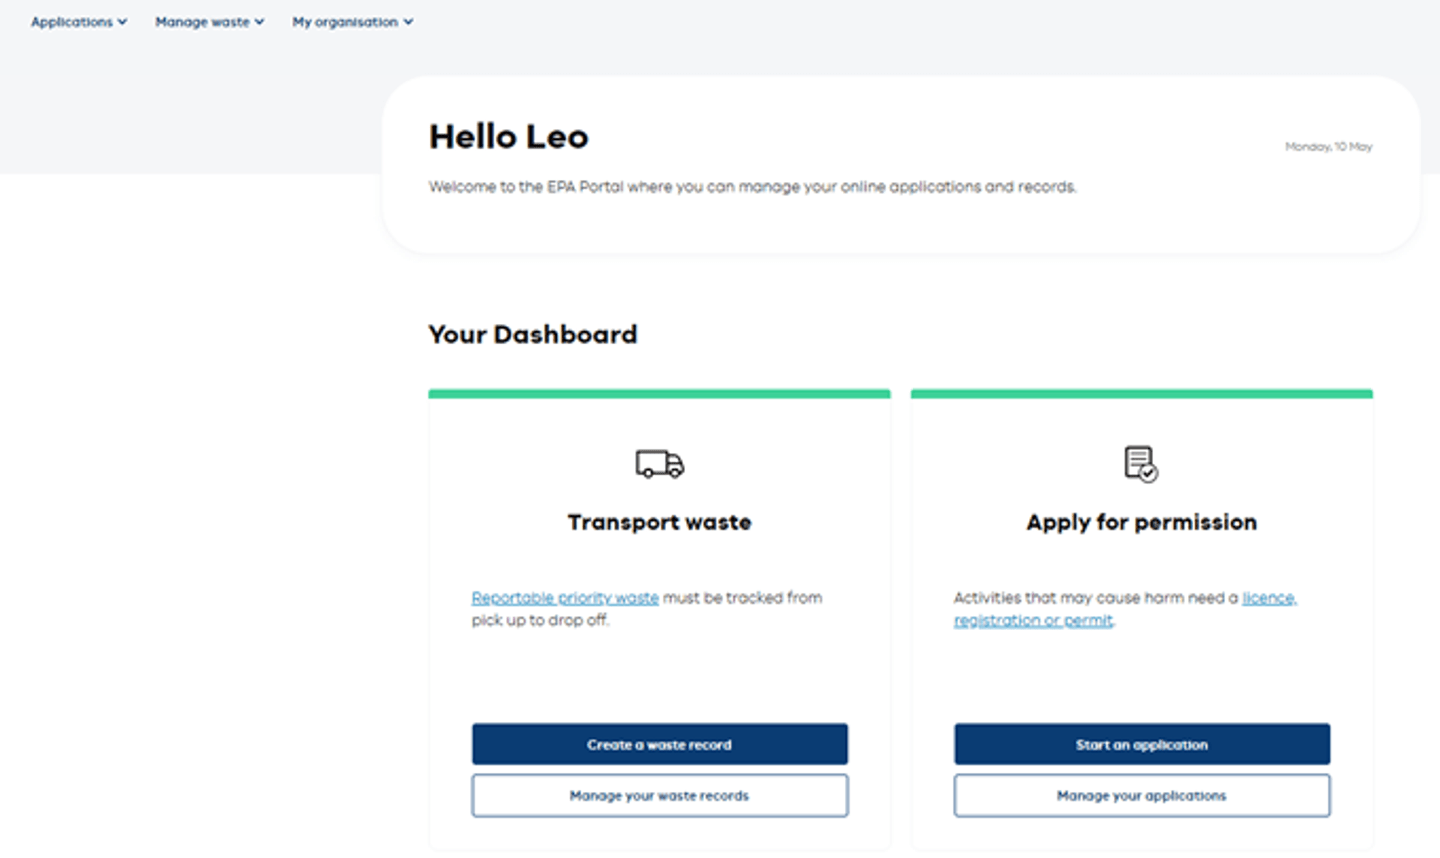Expand the Manage waste dropdown chevron
The image size is (1440, 858).
[x=260, y=22]
